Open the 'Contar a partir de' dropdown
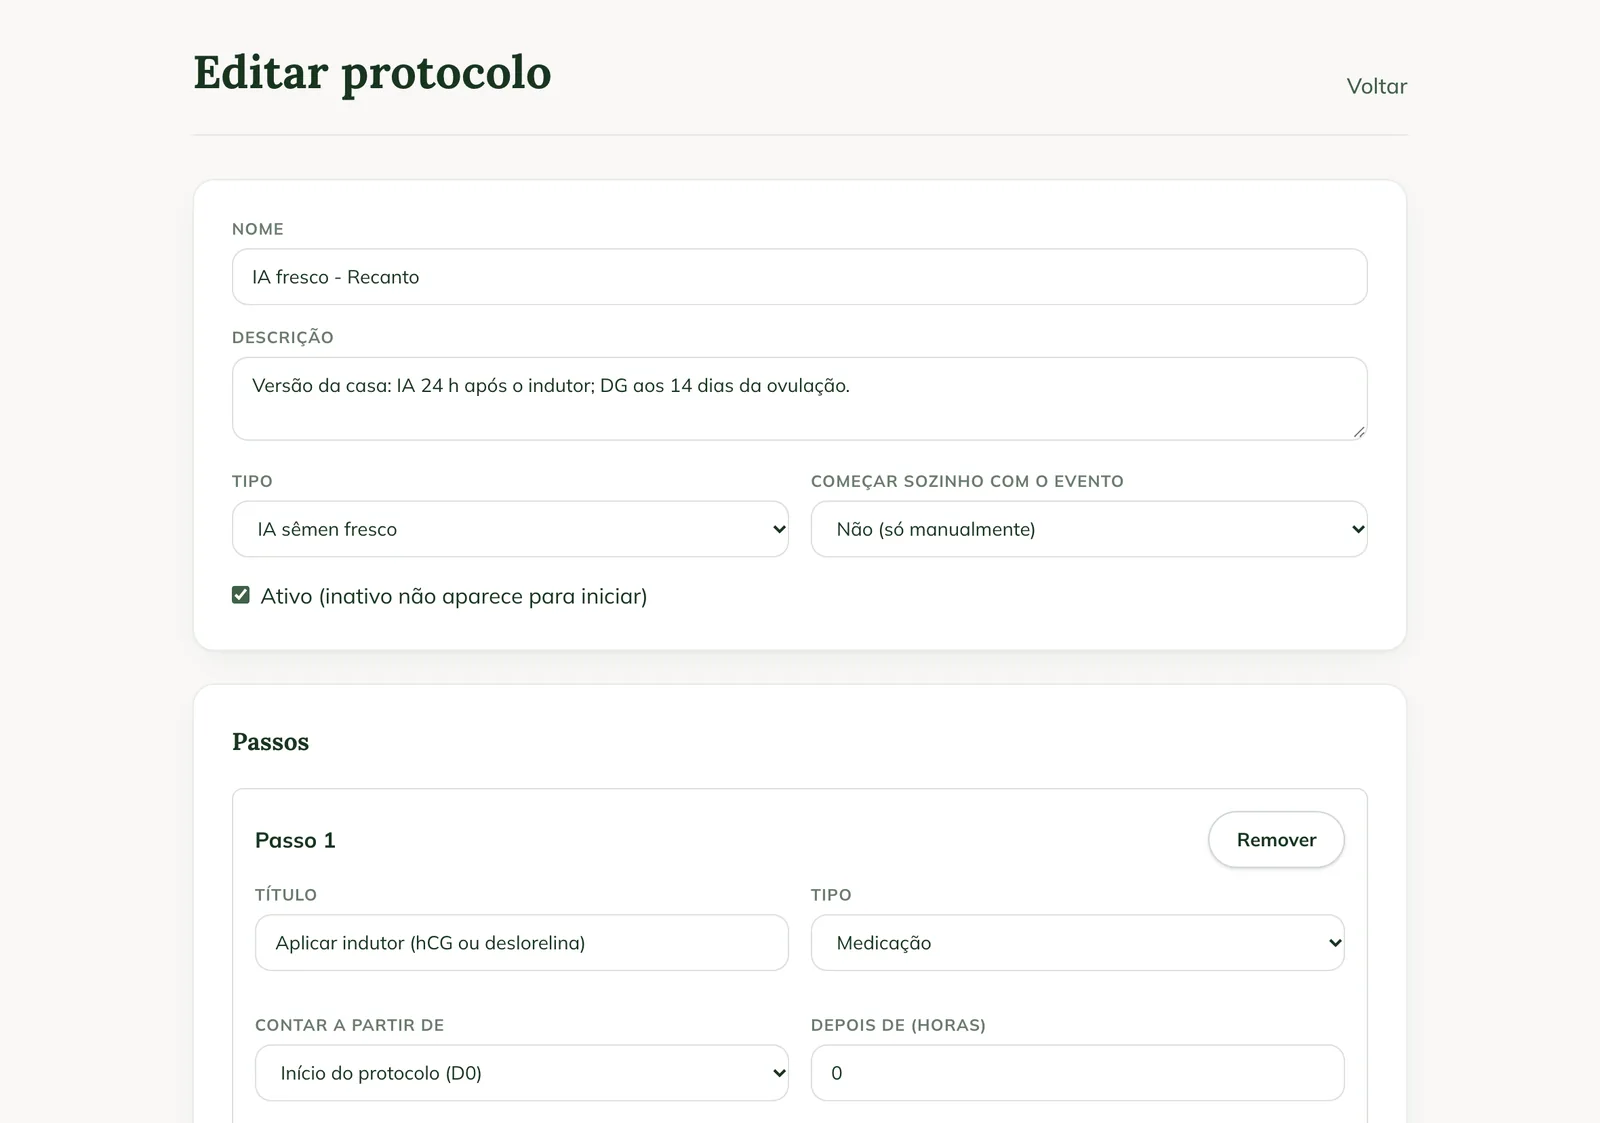The height and width of the screenshot is (1123, 1600). tap(521, 1073)
